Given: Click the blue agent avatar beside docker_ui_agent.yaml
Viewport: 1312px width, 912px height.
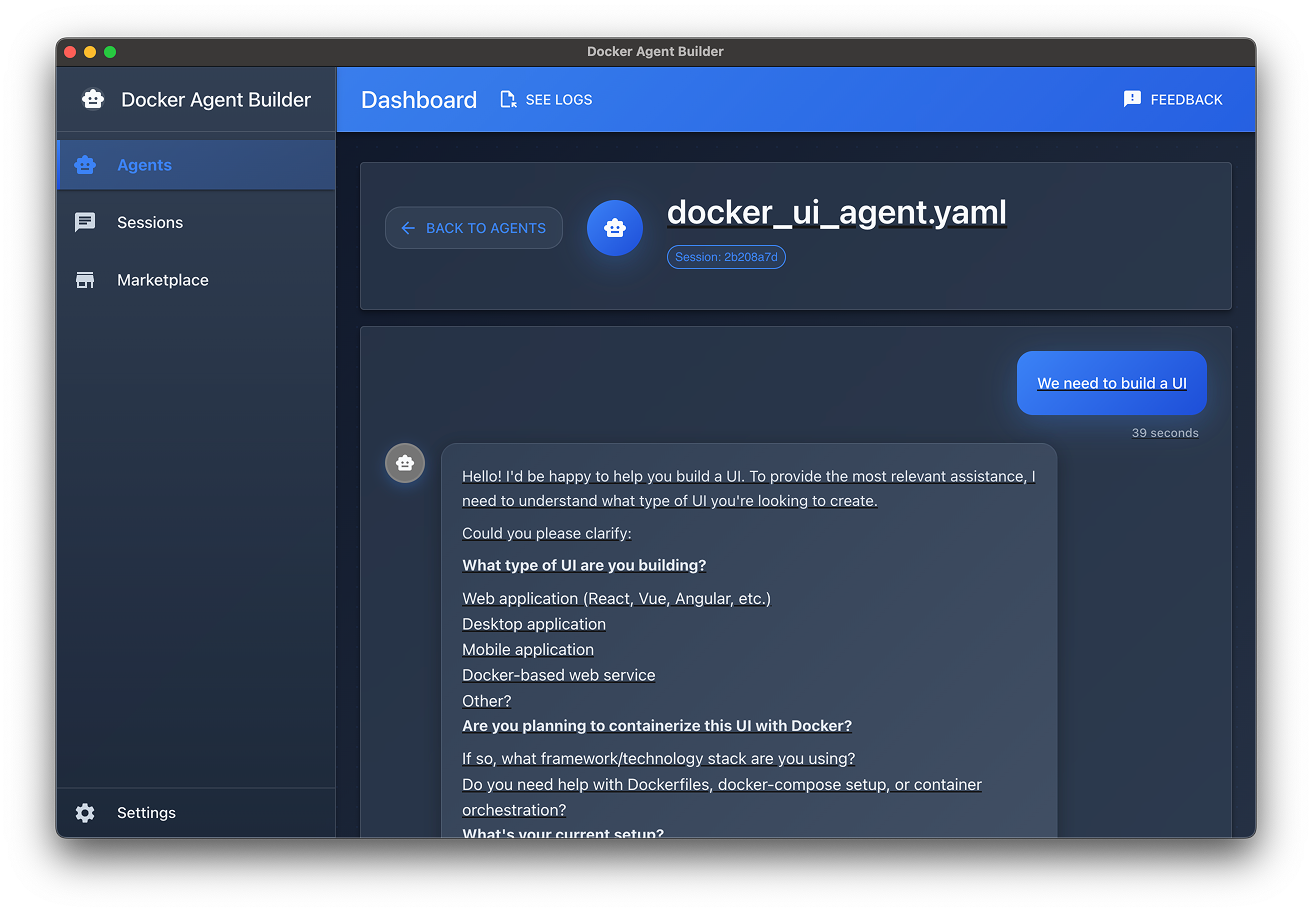Looking at the screenshot, I should [x=614, y=228].
